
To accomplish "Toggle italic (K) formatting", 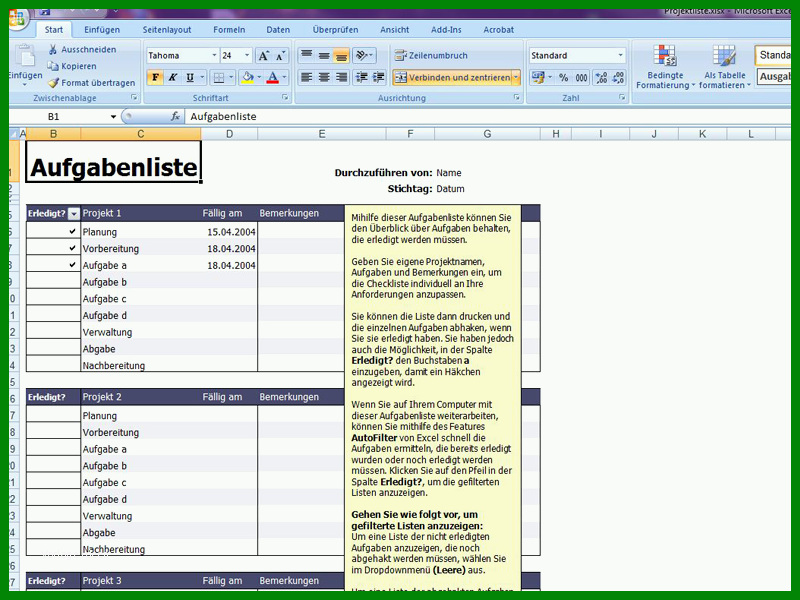I will pos(172,78).
